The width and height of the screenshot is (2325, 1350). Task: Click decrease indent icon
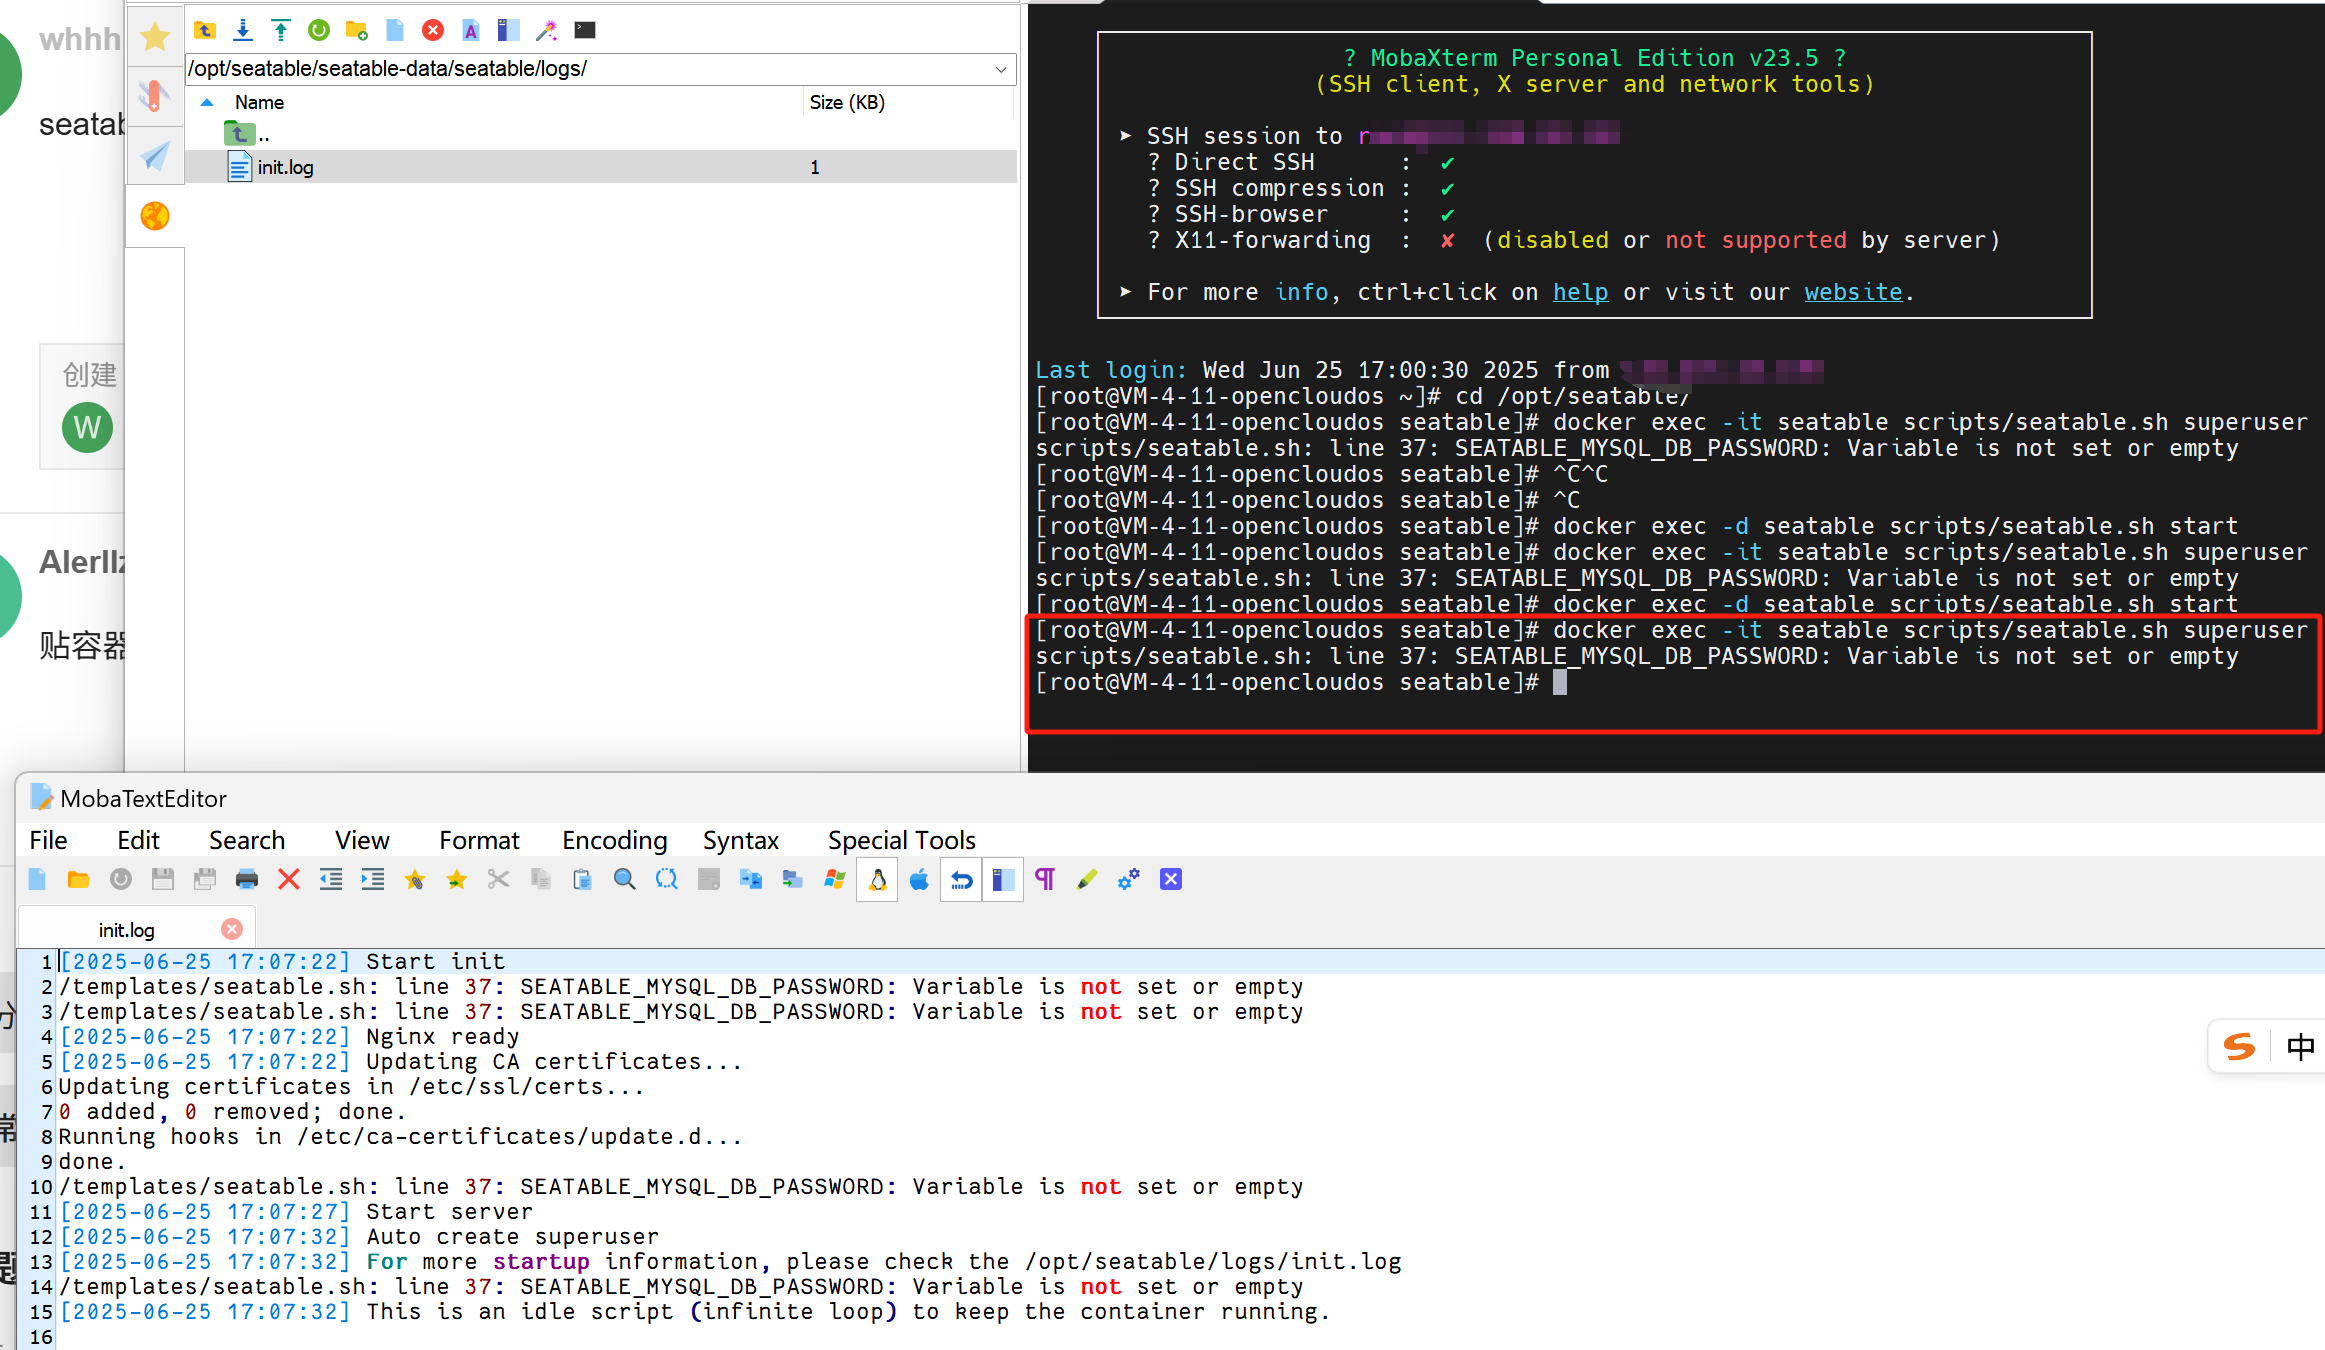click(x=331, y=879)
